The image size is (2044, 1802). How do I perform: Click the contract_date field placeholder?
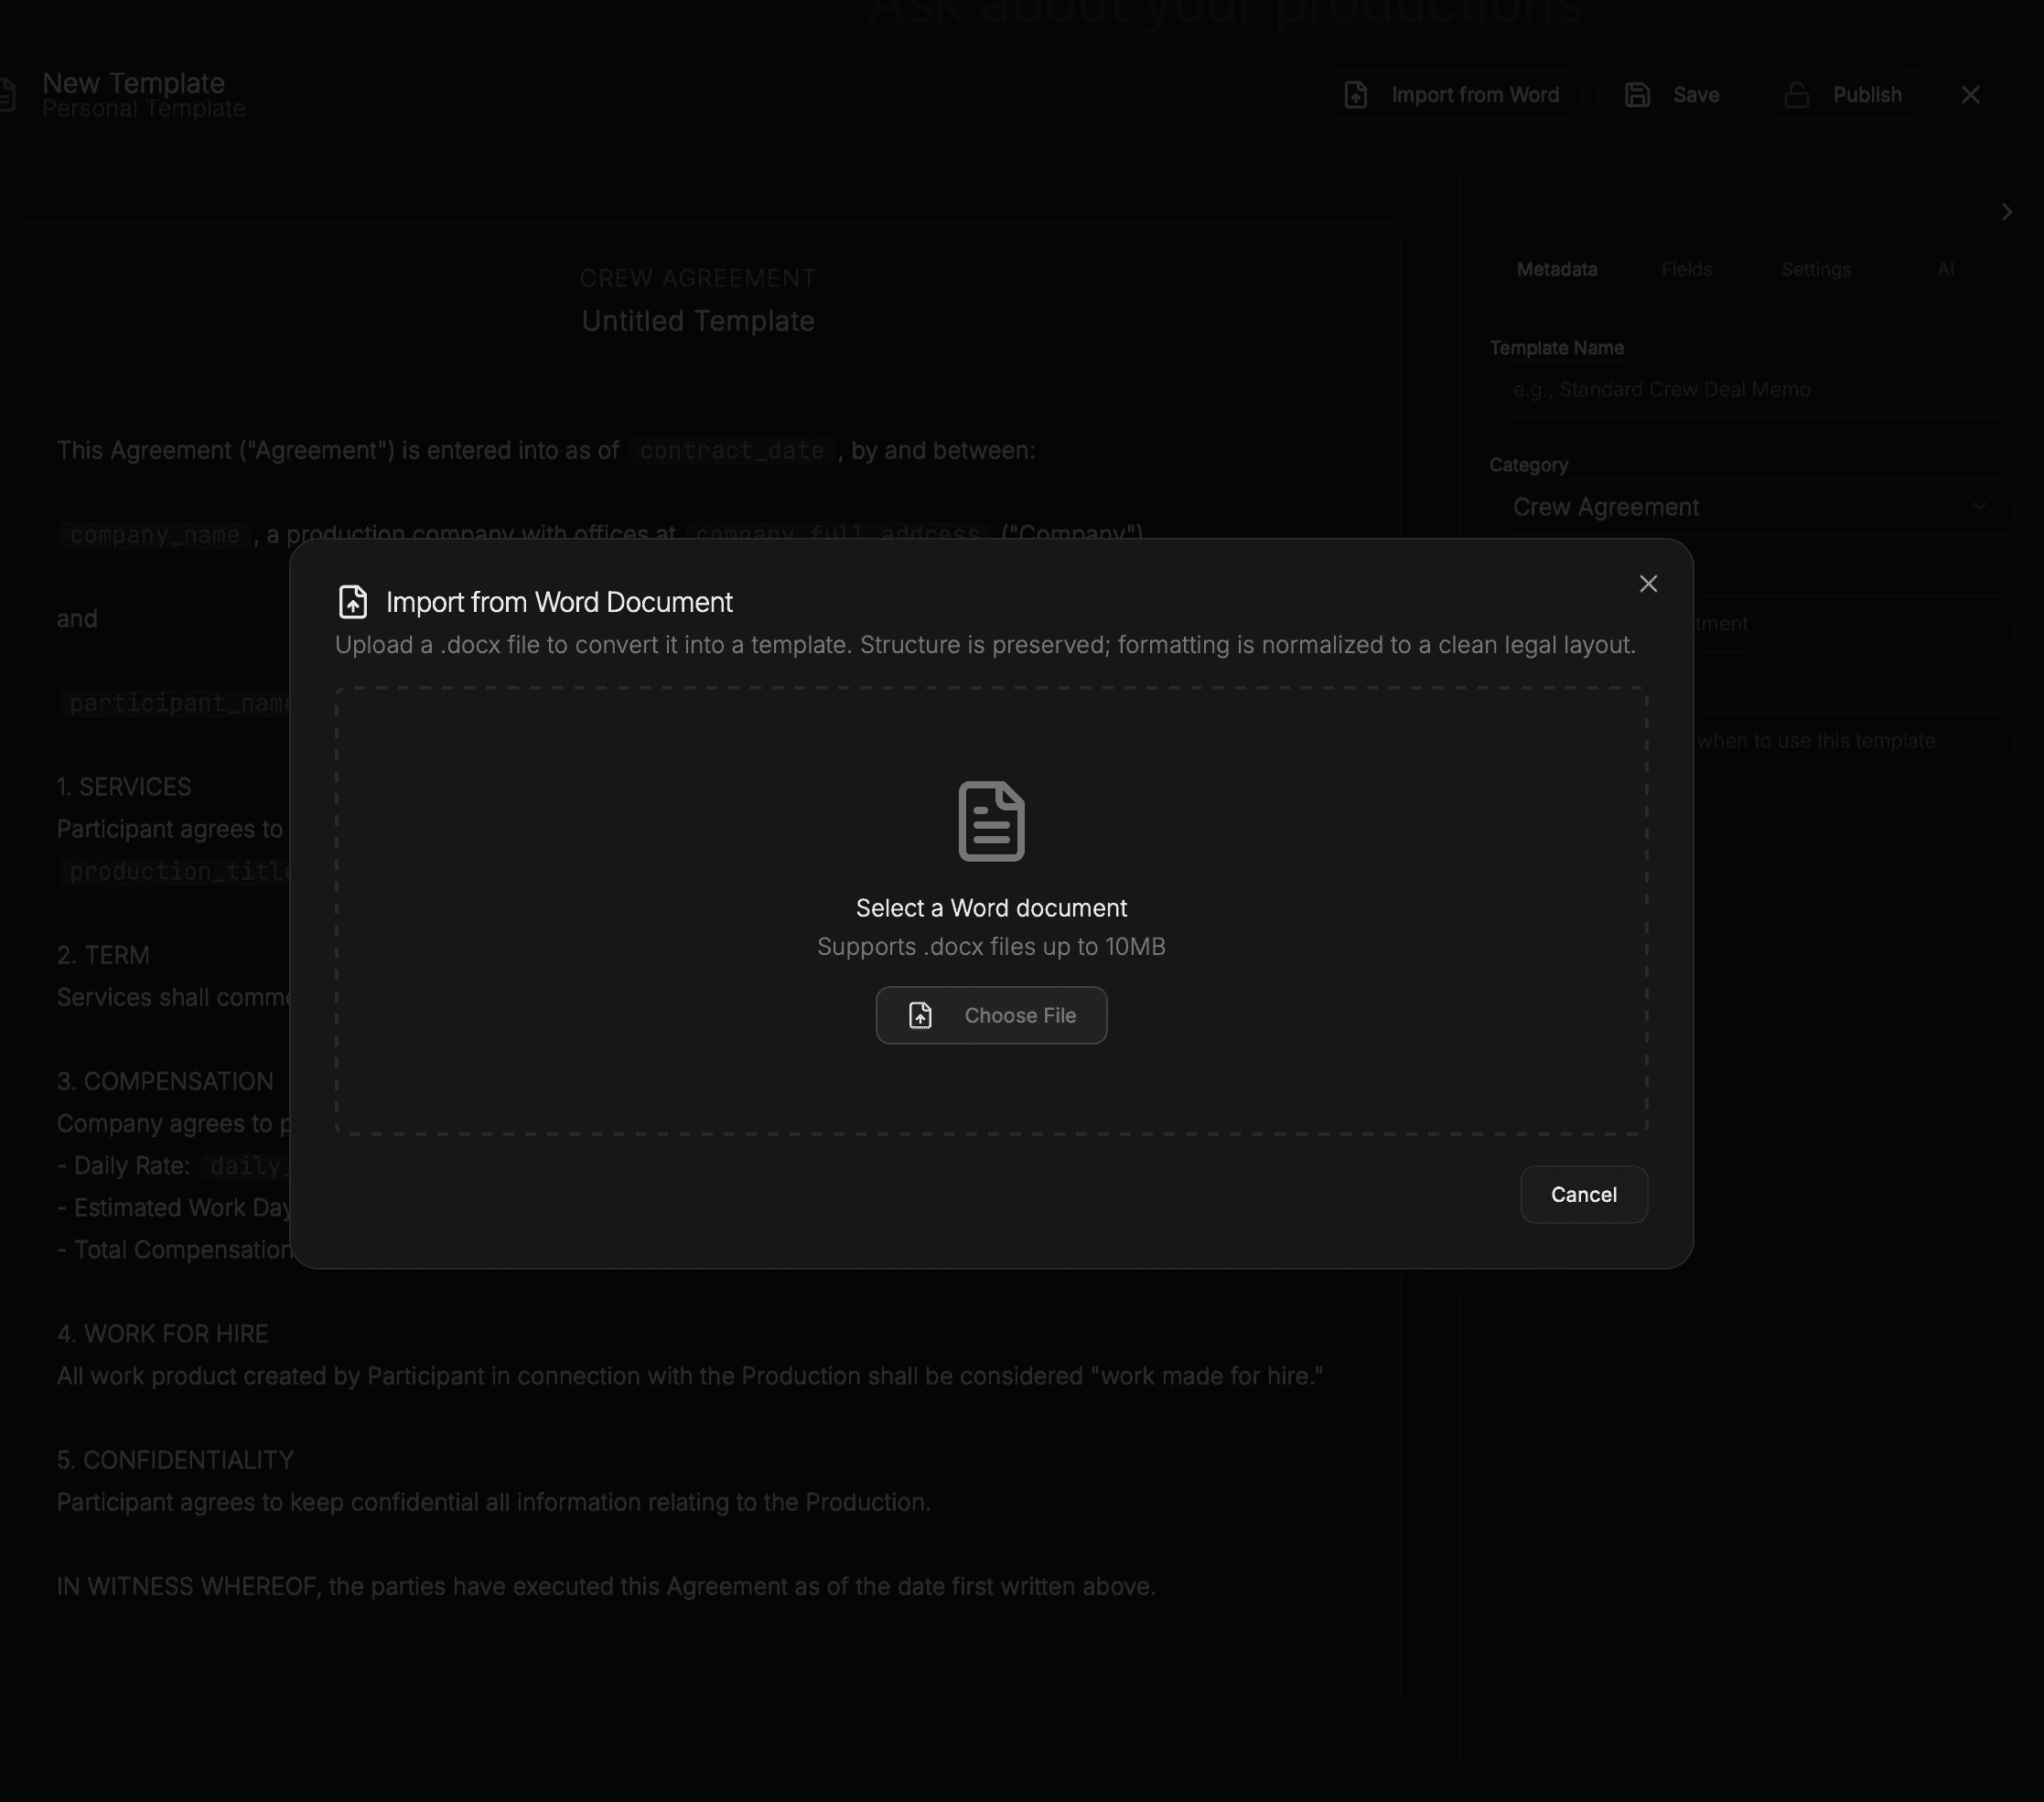731,451
